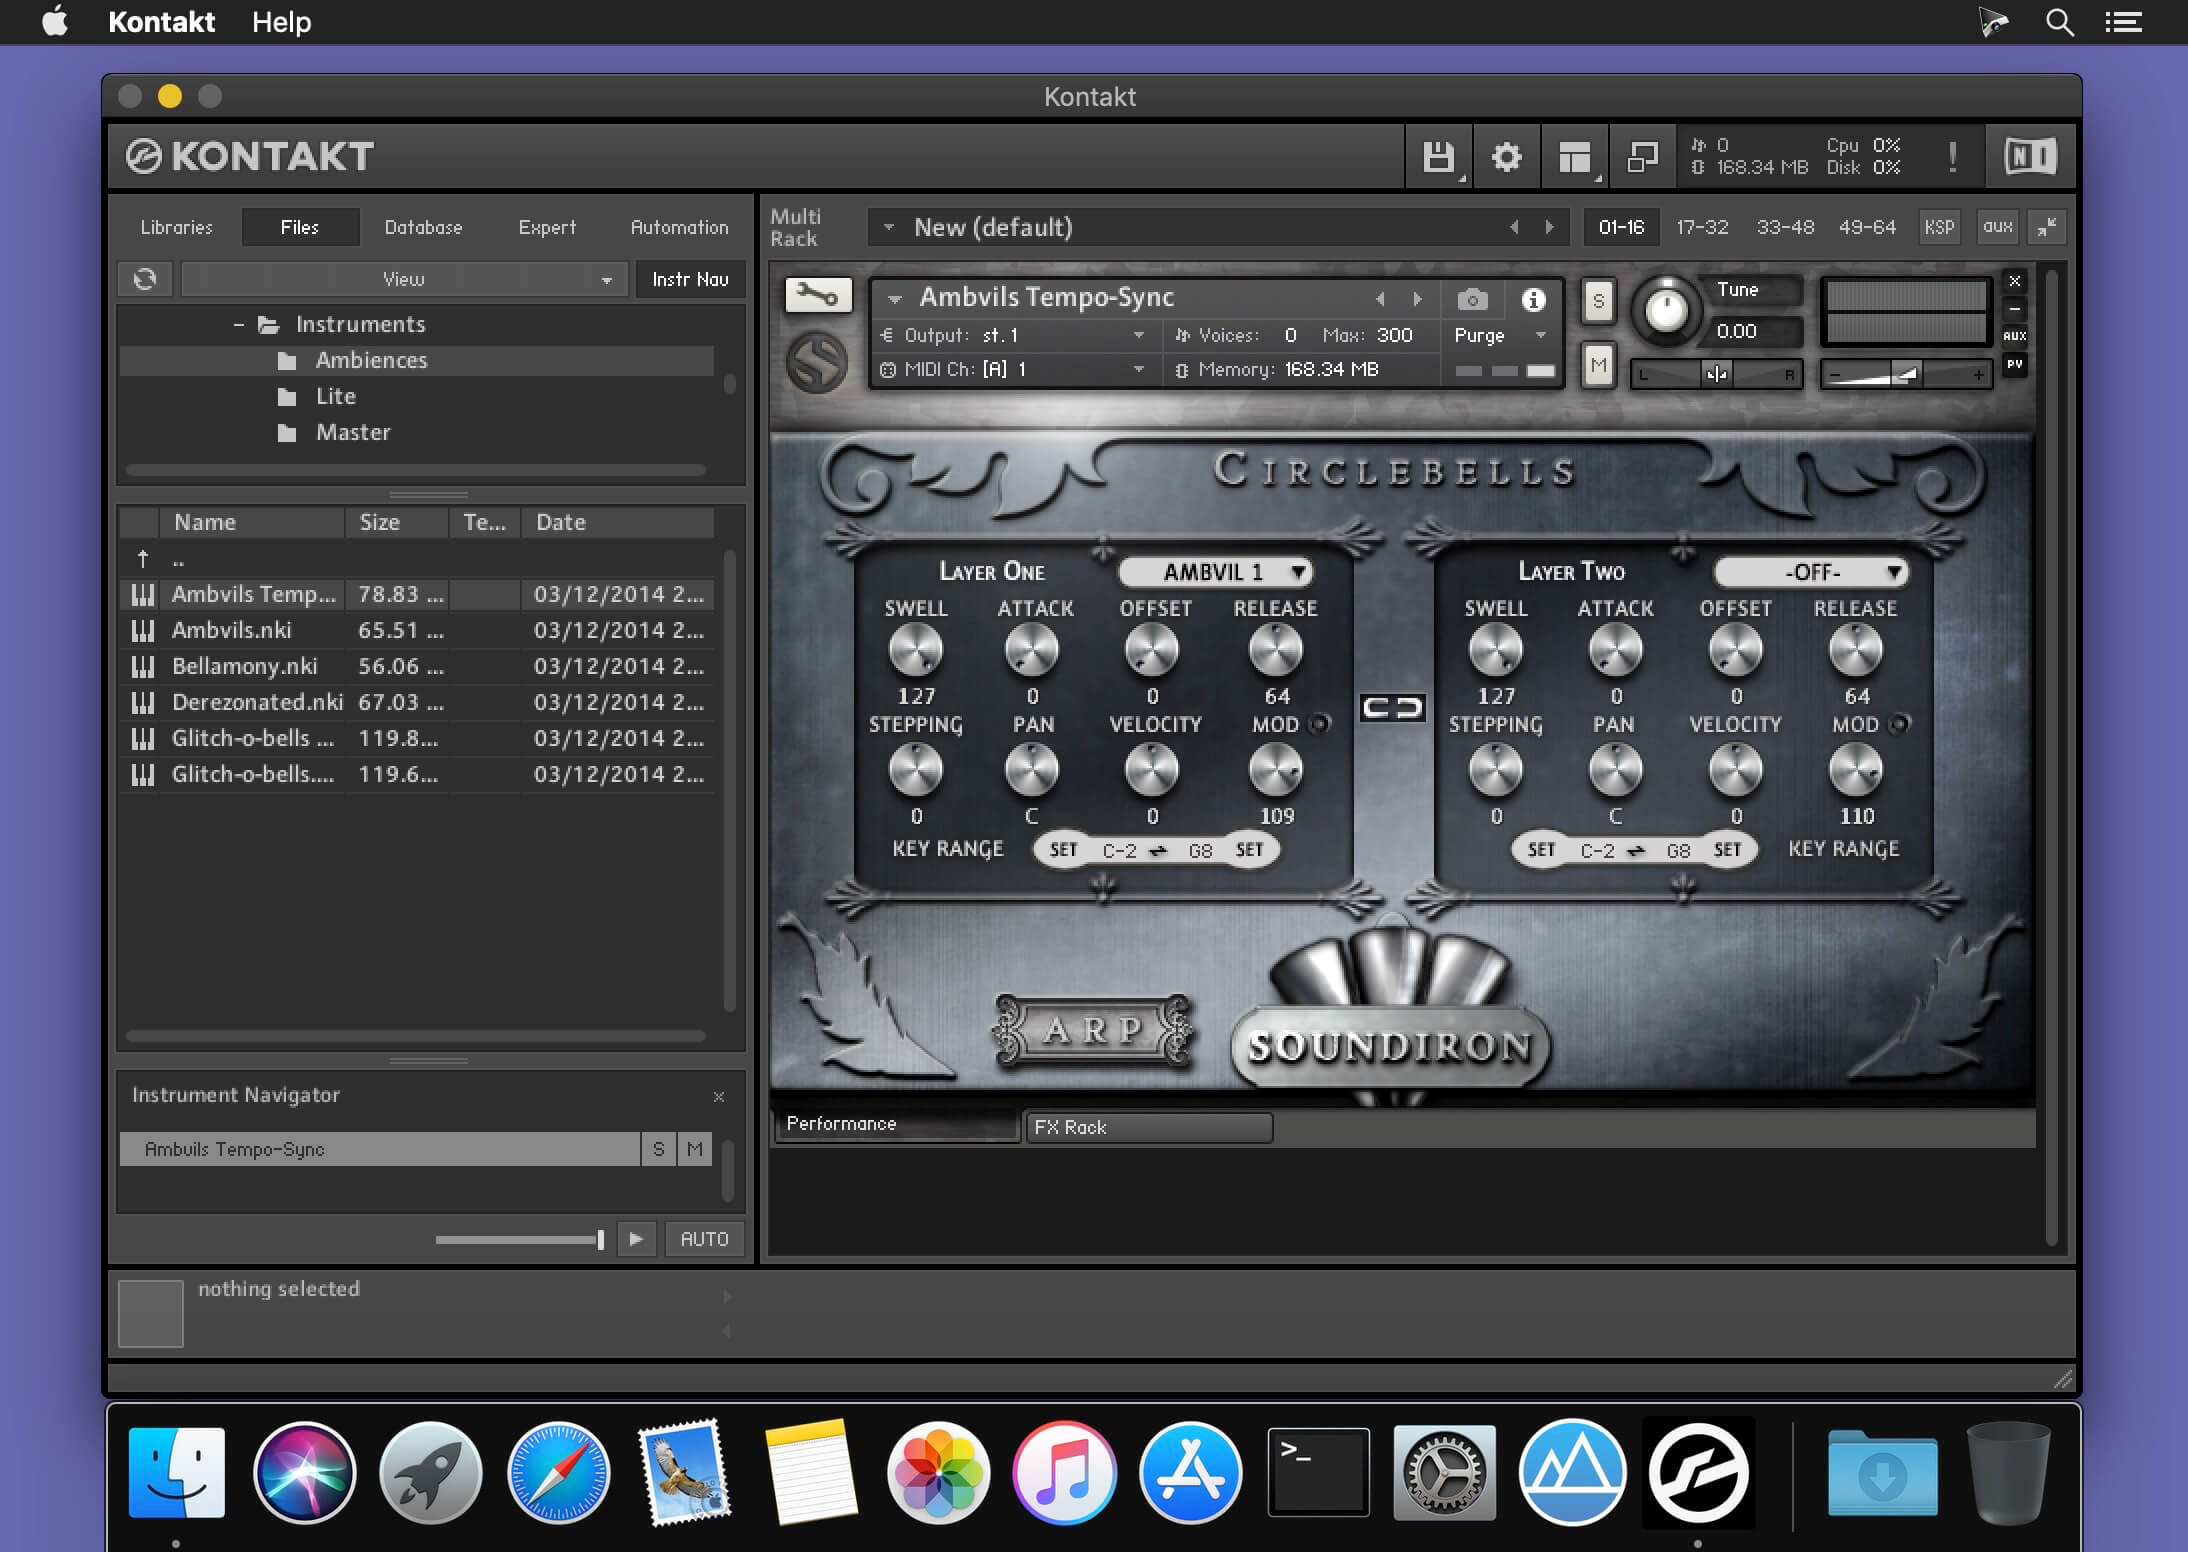This screenshot has width=2188, height=1552.
Task: Toggle AUTO preview button
Action: pyautogui.click(x=704, y=1239)
